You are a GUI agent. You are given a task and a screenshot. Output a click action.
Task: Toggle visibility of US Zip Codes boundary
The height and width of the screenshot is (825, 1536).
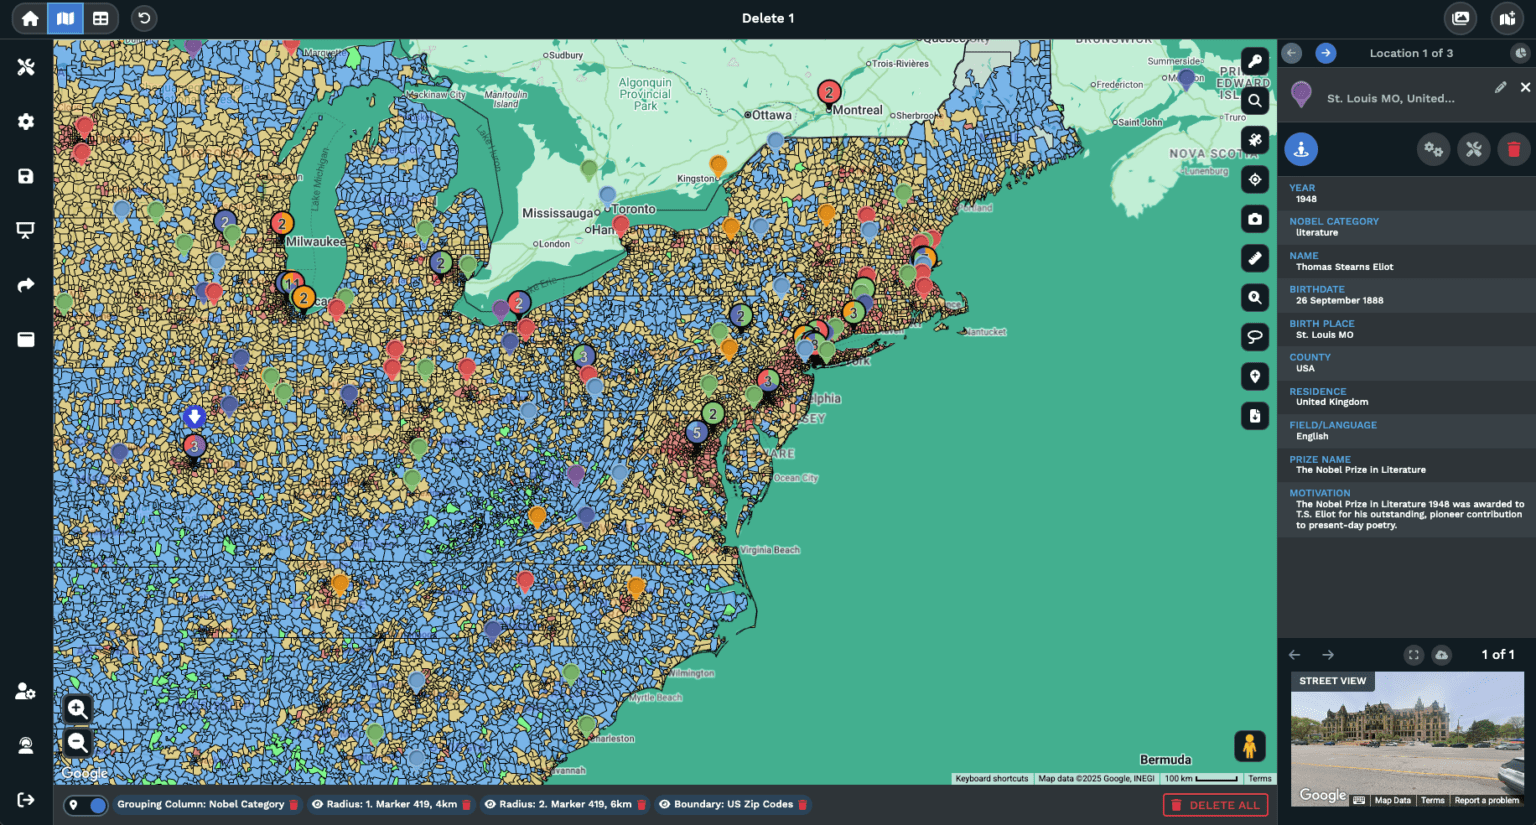pos(664,804)
